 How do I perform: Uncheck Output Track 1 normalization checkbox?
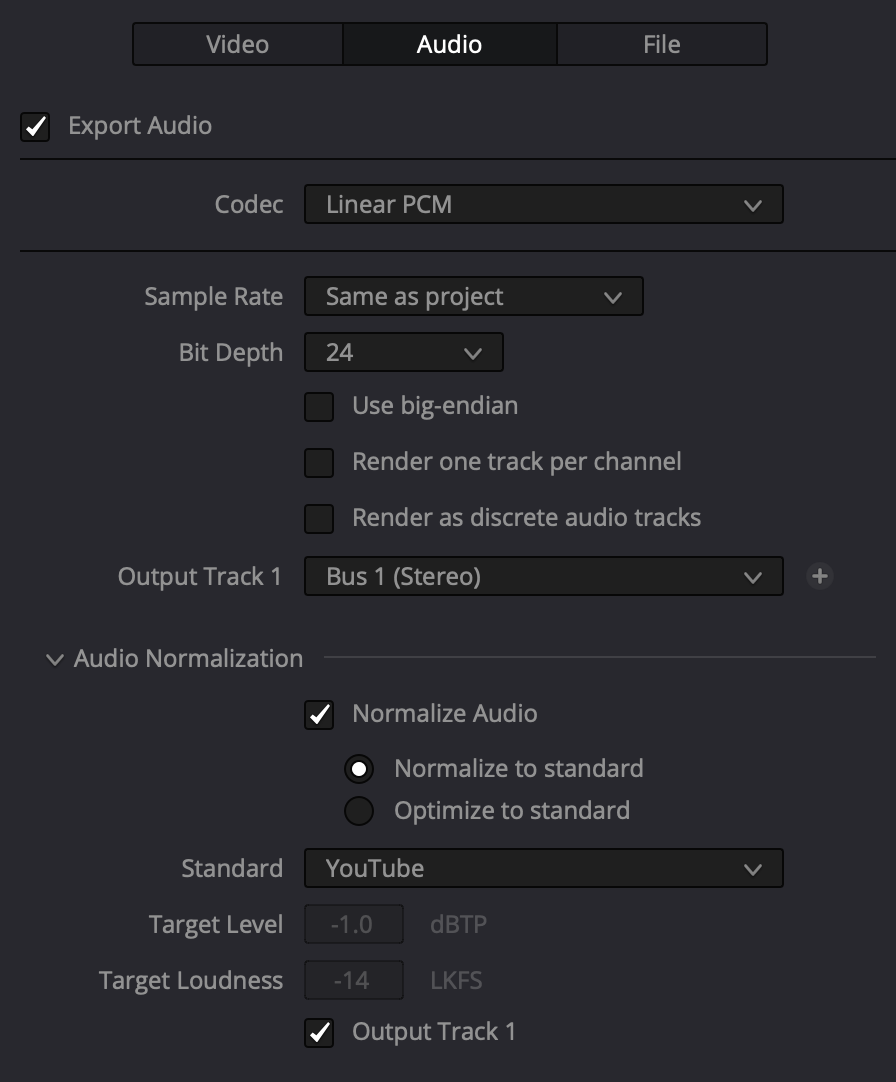(x=319, y=1033)
